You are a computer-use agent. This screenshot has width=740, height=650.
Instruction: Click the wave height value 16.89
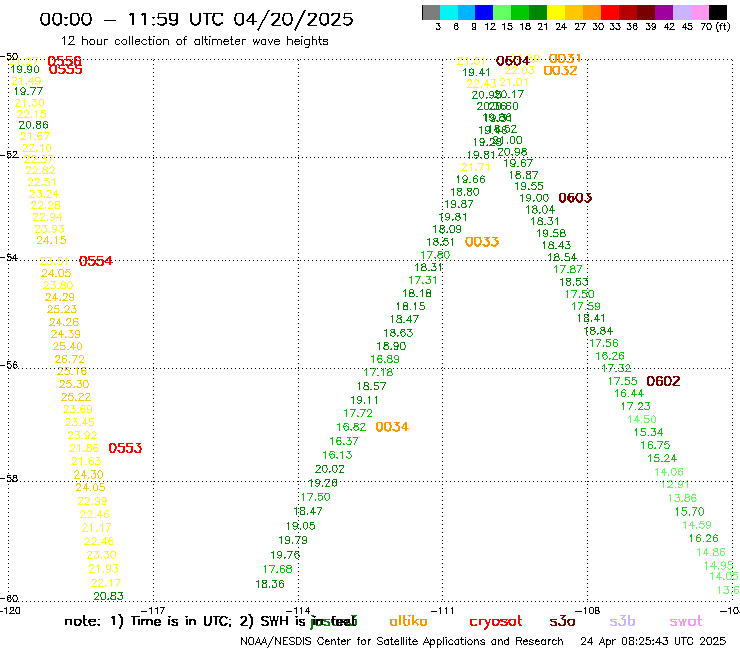[x=385, y=359]
